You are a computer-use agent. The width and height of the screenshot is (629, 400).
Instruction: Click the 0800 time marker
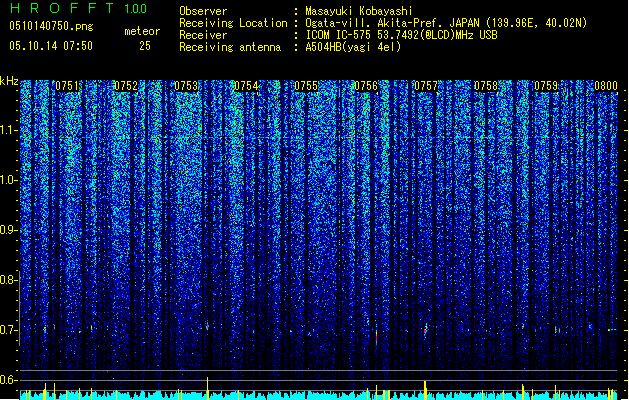(x=606, y=86)
